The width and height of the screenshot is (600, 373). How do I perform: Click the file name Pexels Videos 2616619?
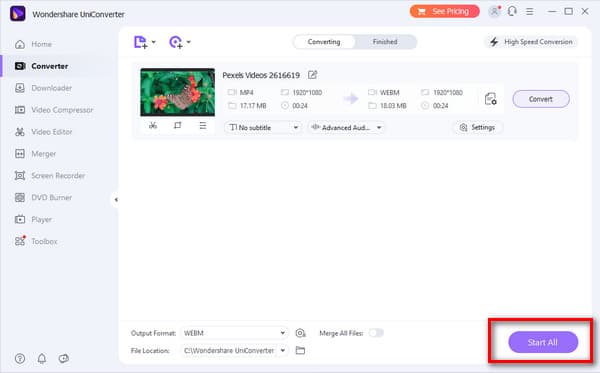[x=261, y=75]
